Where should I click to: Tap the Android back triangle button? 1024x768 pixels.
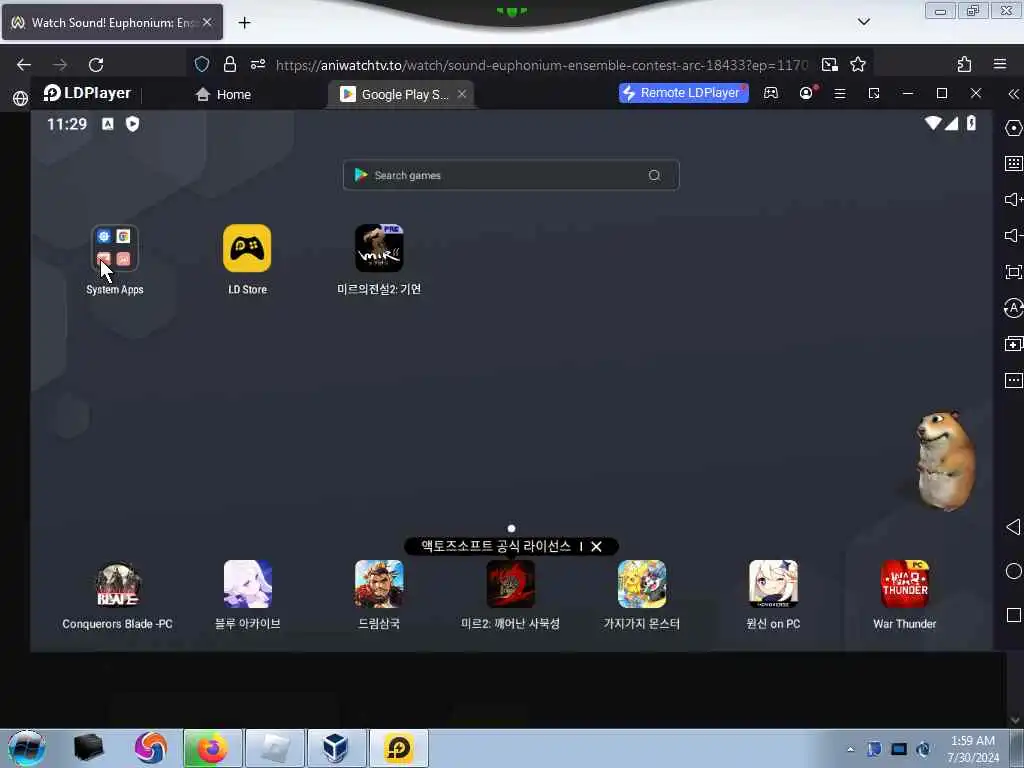point(1013,528)
